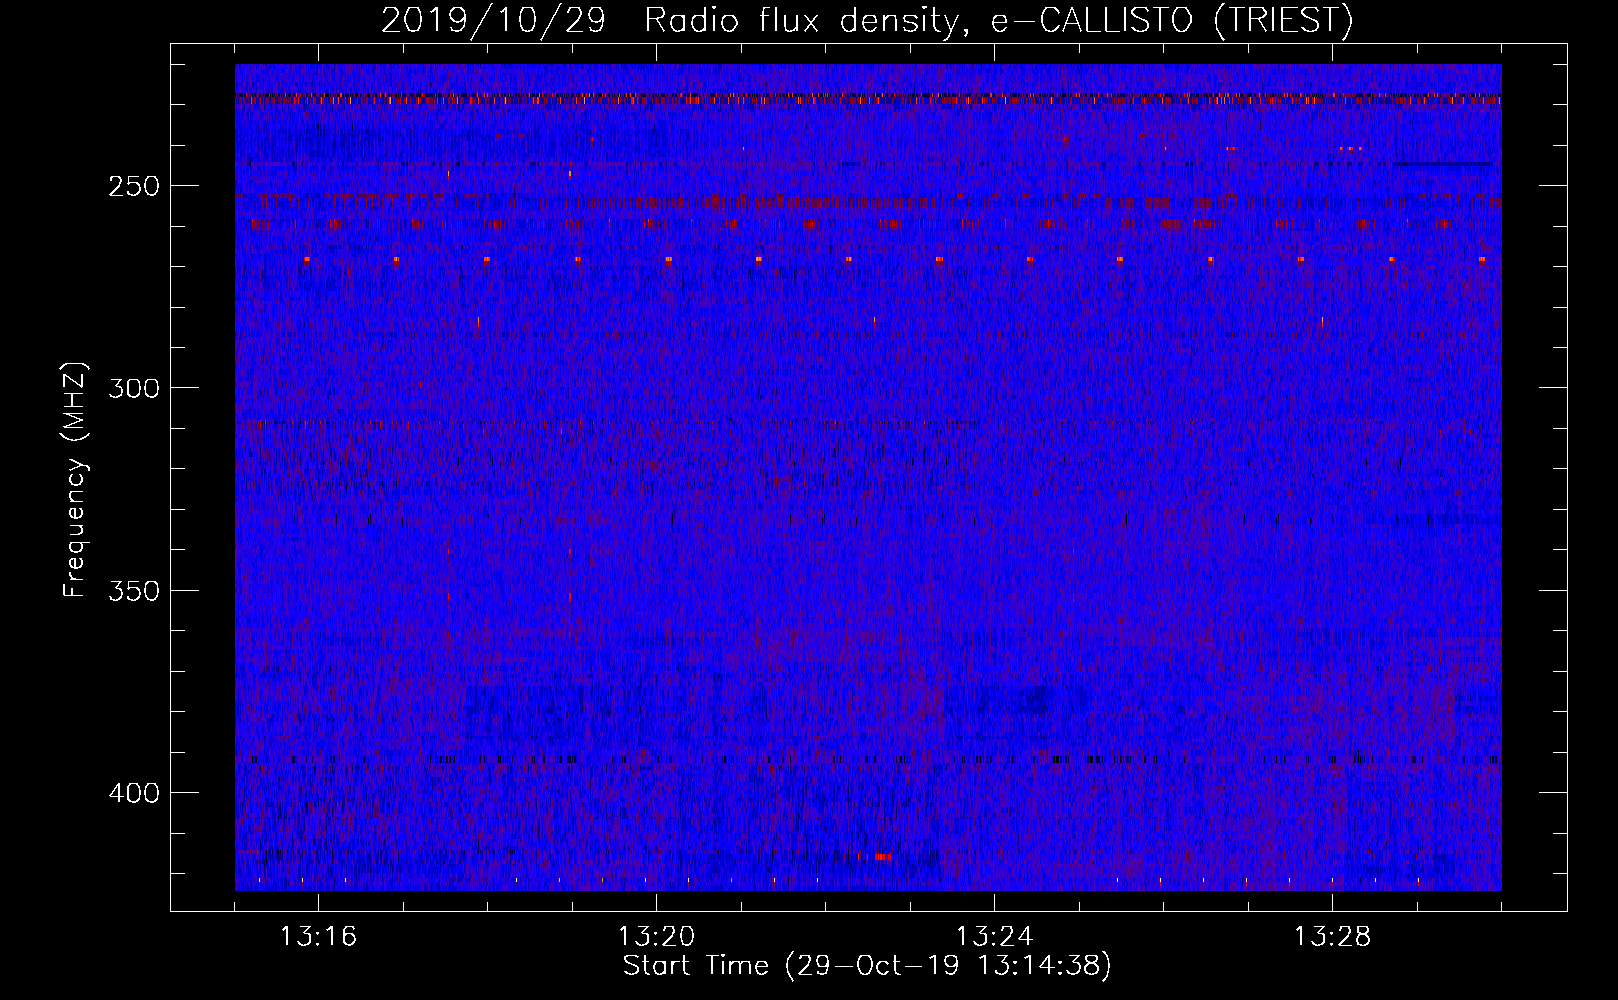
Task: Click the 13:16 time tick label
Action: pos(318,937)
